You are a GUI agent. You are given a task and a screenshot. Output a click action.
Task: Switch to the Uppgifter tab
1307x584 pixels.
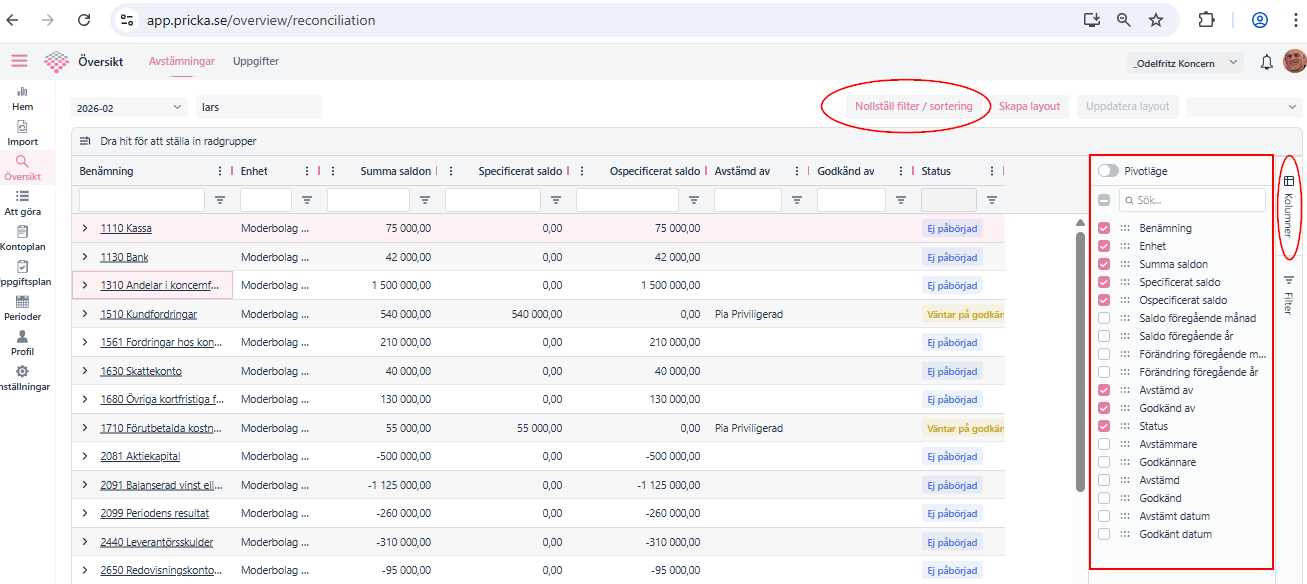coord(256,61)
